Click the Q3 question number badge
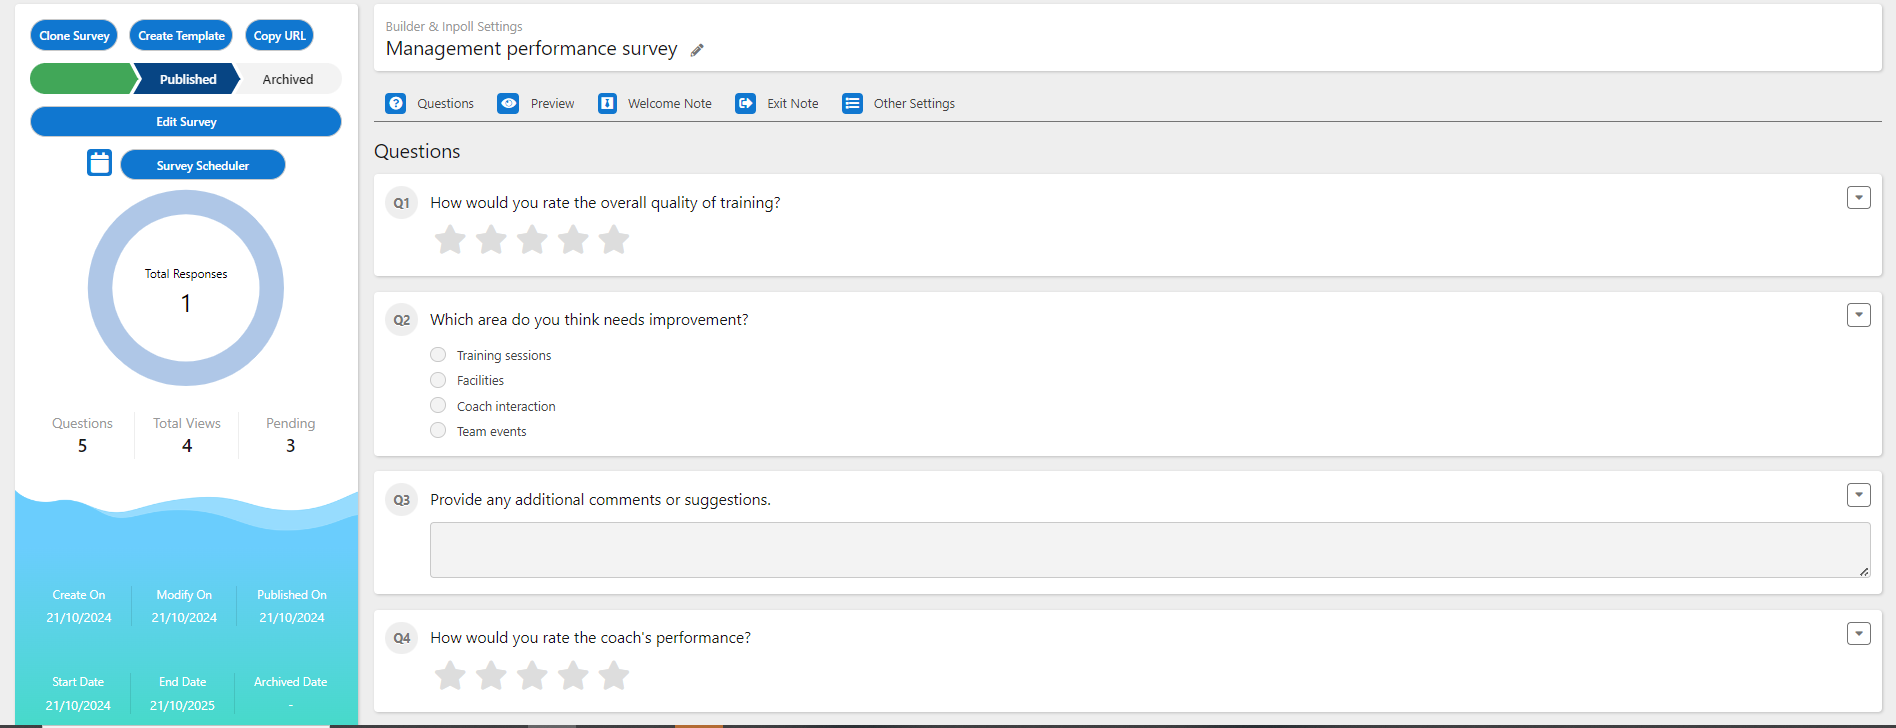1896x728 pixels. 402,500
